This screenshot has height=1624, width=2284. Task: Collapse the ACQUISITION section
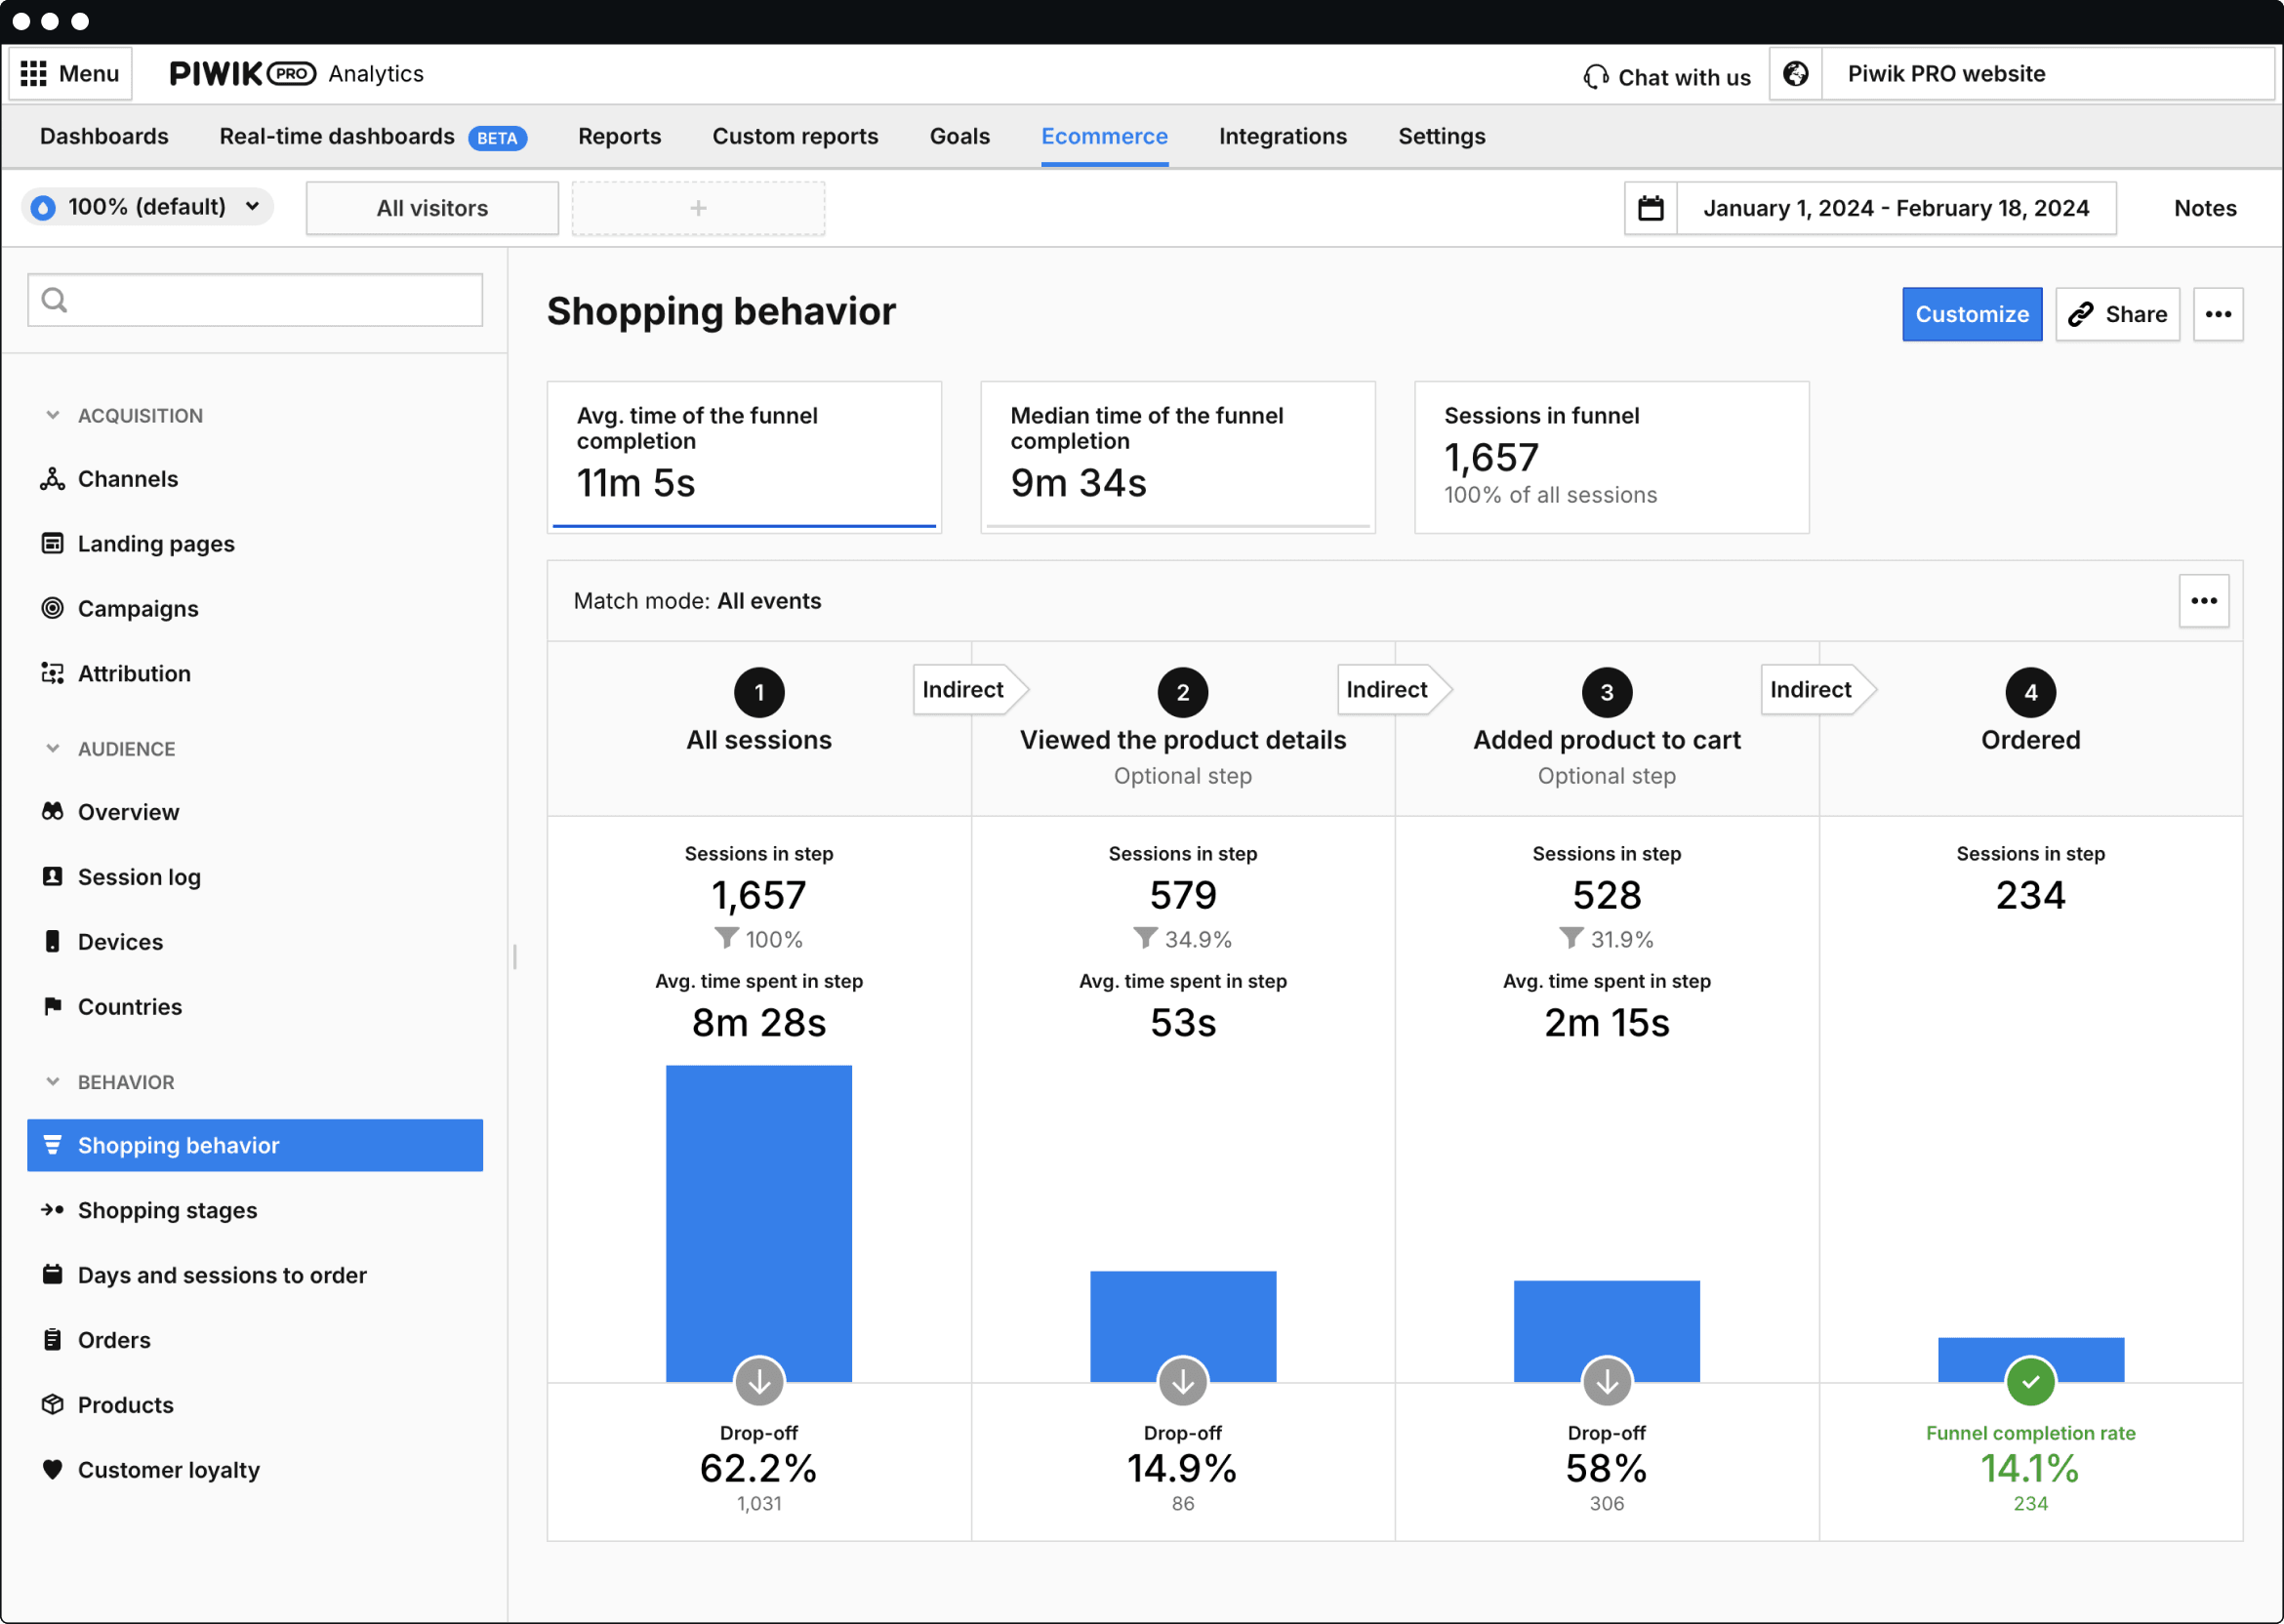52,415
